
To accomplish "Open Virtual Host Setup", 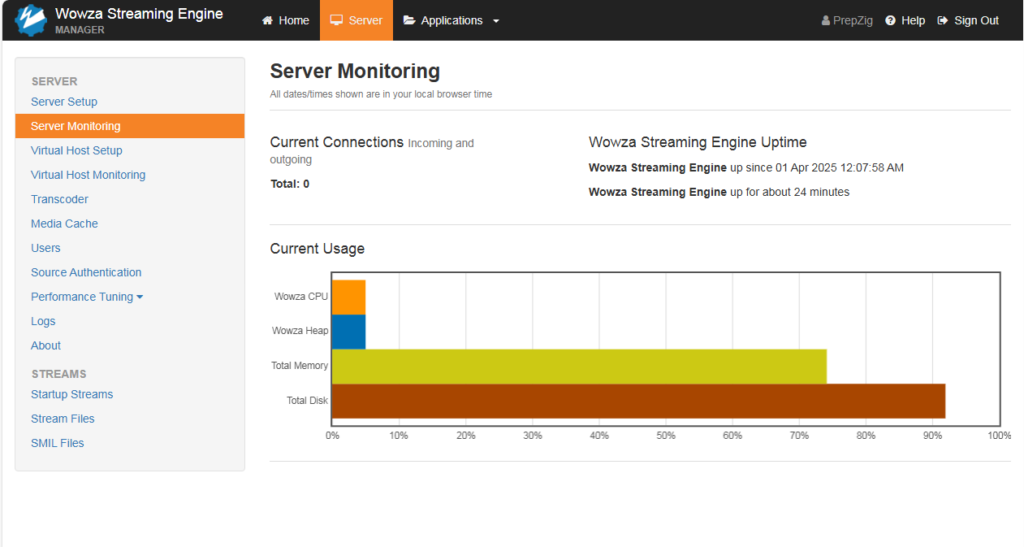I will [76, 151].
